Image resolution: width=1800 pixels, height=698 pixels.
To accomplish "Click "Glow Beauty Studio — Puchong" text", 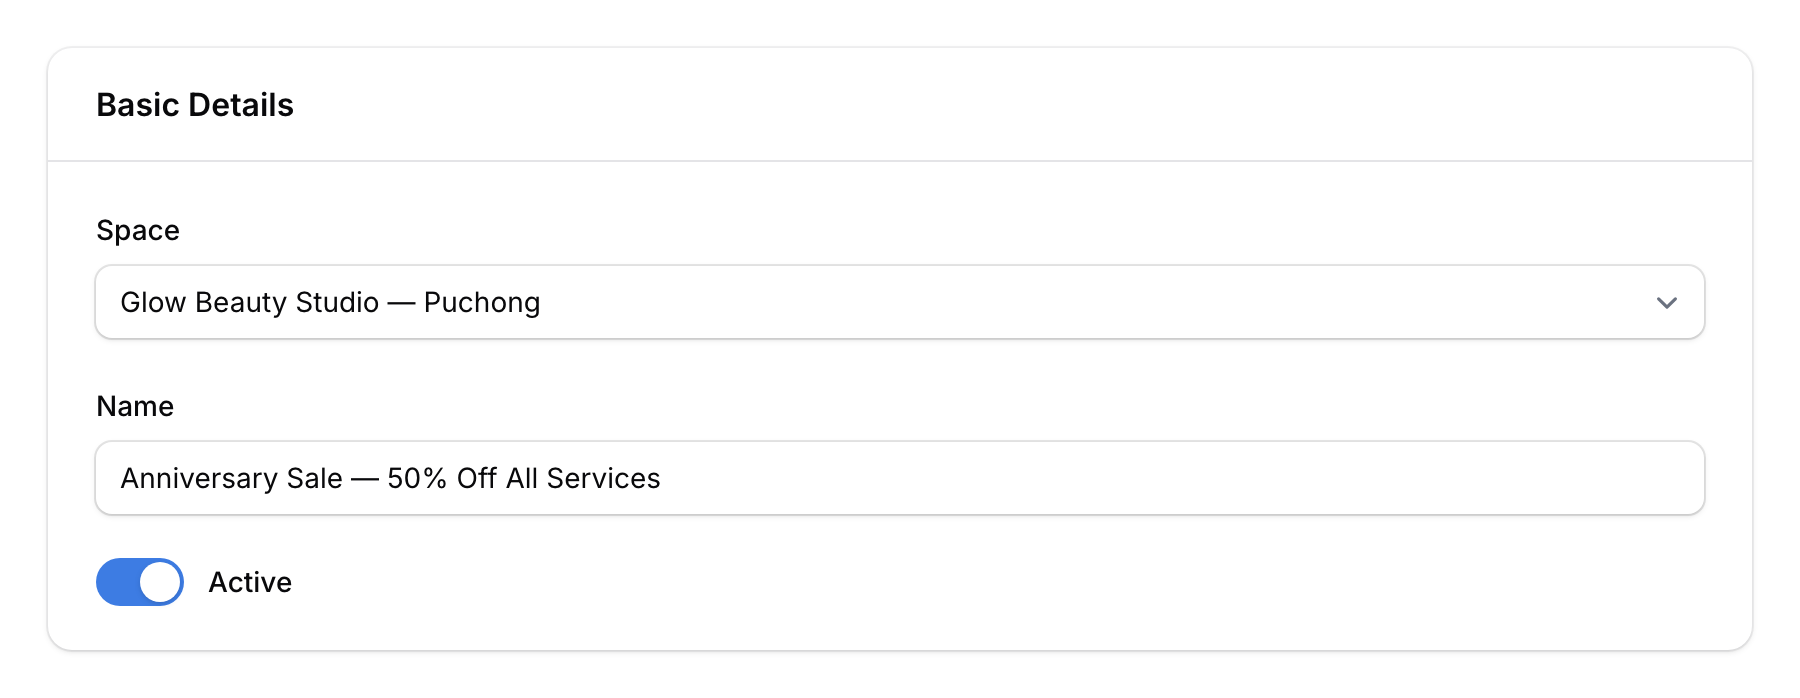I will 331,302.
